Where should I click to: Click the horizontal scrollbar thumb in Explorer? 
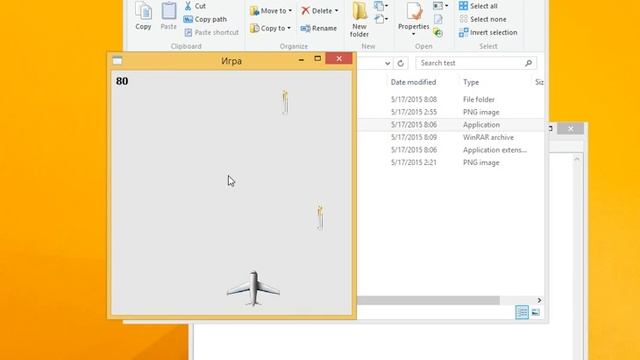[x=428, y=300]
